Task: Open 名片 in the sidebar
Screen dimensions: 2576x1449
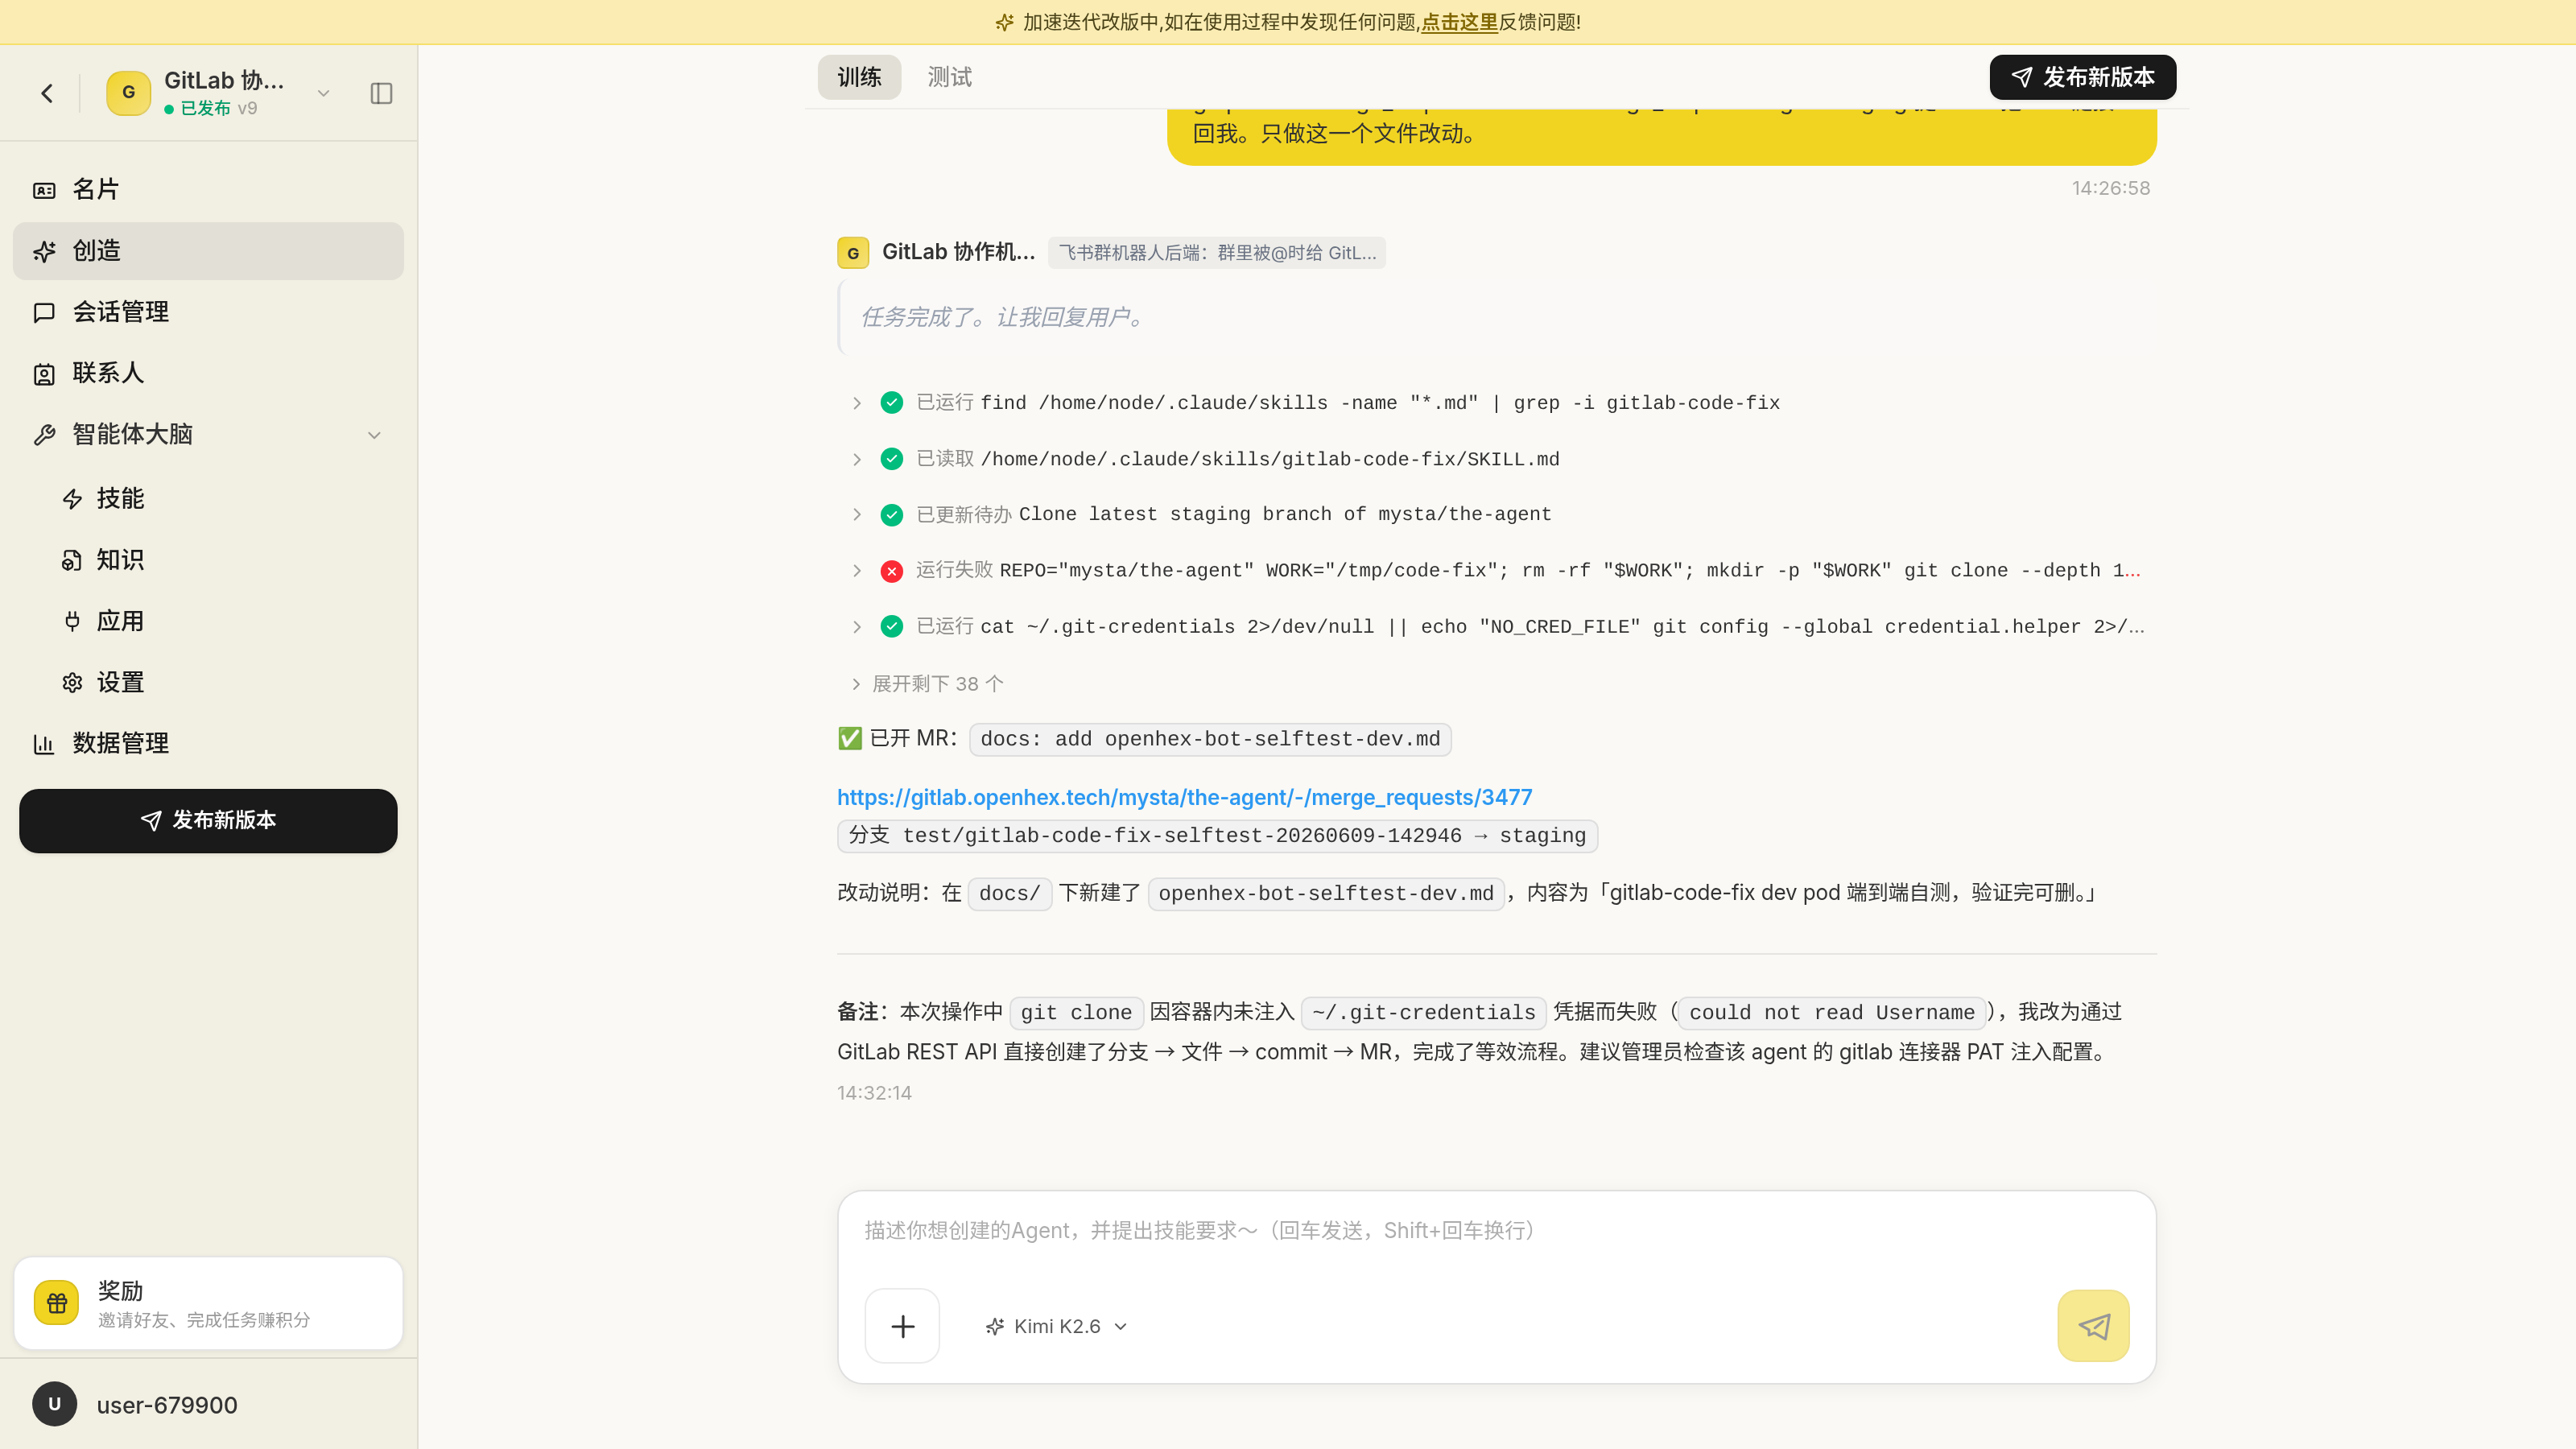Action: coord(208,189)
